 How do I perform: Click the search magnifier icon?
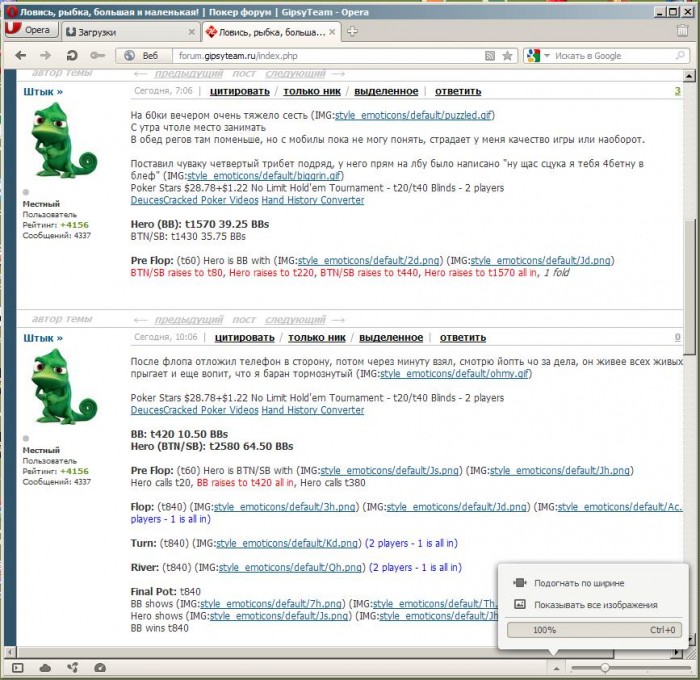(680, 55)
